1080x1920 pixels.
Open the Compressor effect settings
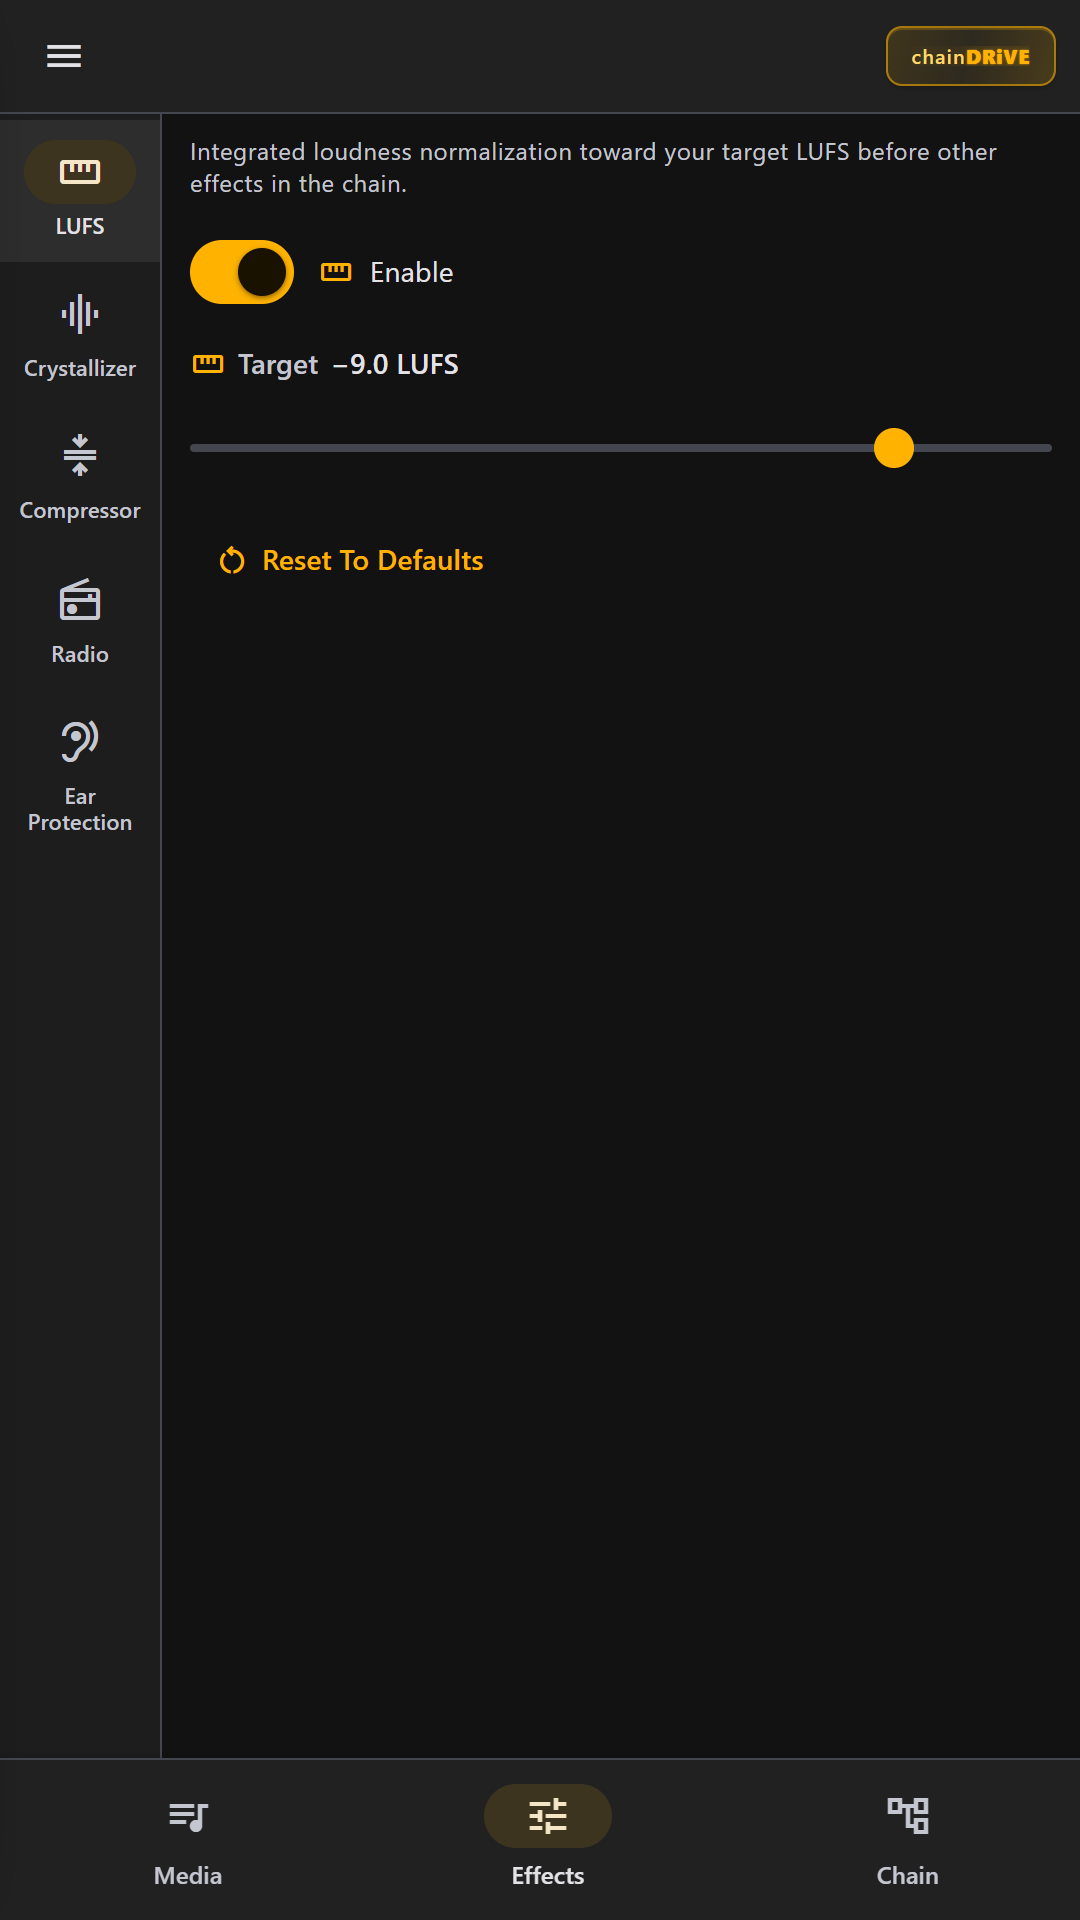pos(80,477)
